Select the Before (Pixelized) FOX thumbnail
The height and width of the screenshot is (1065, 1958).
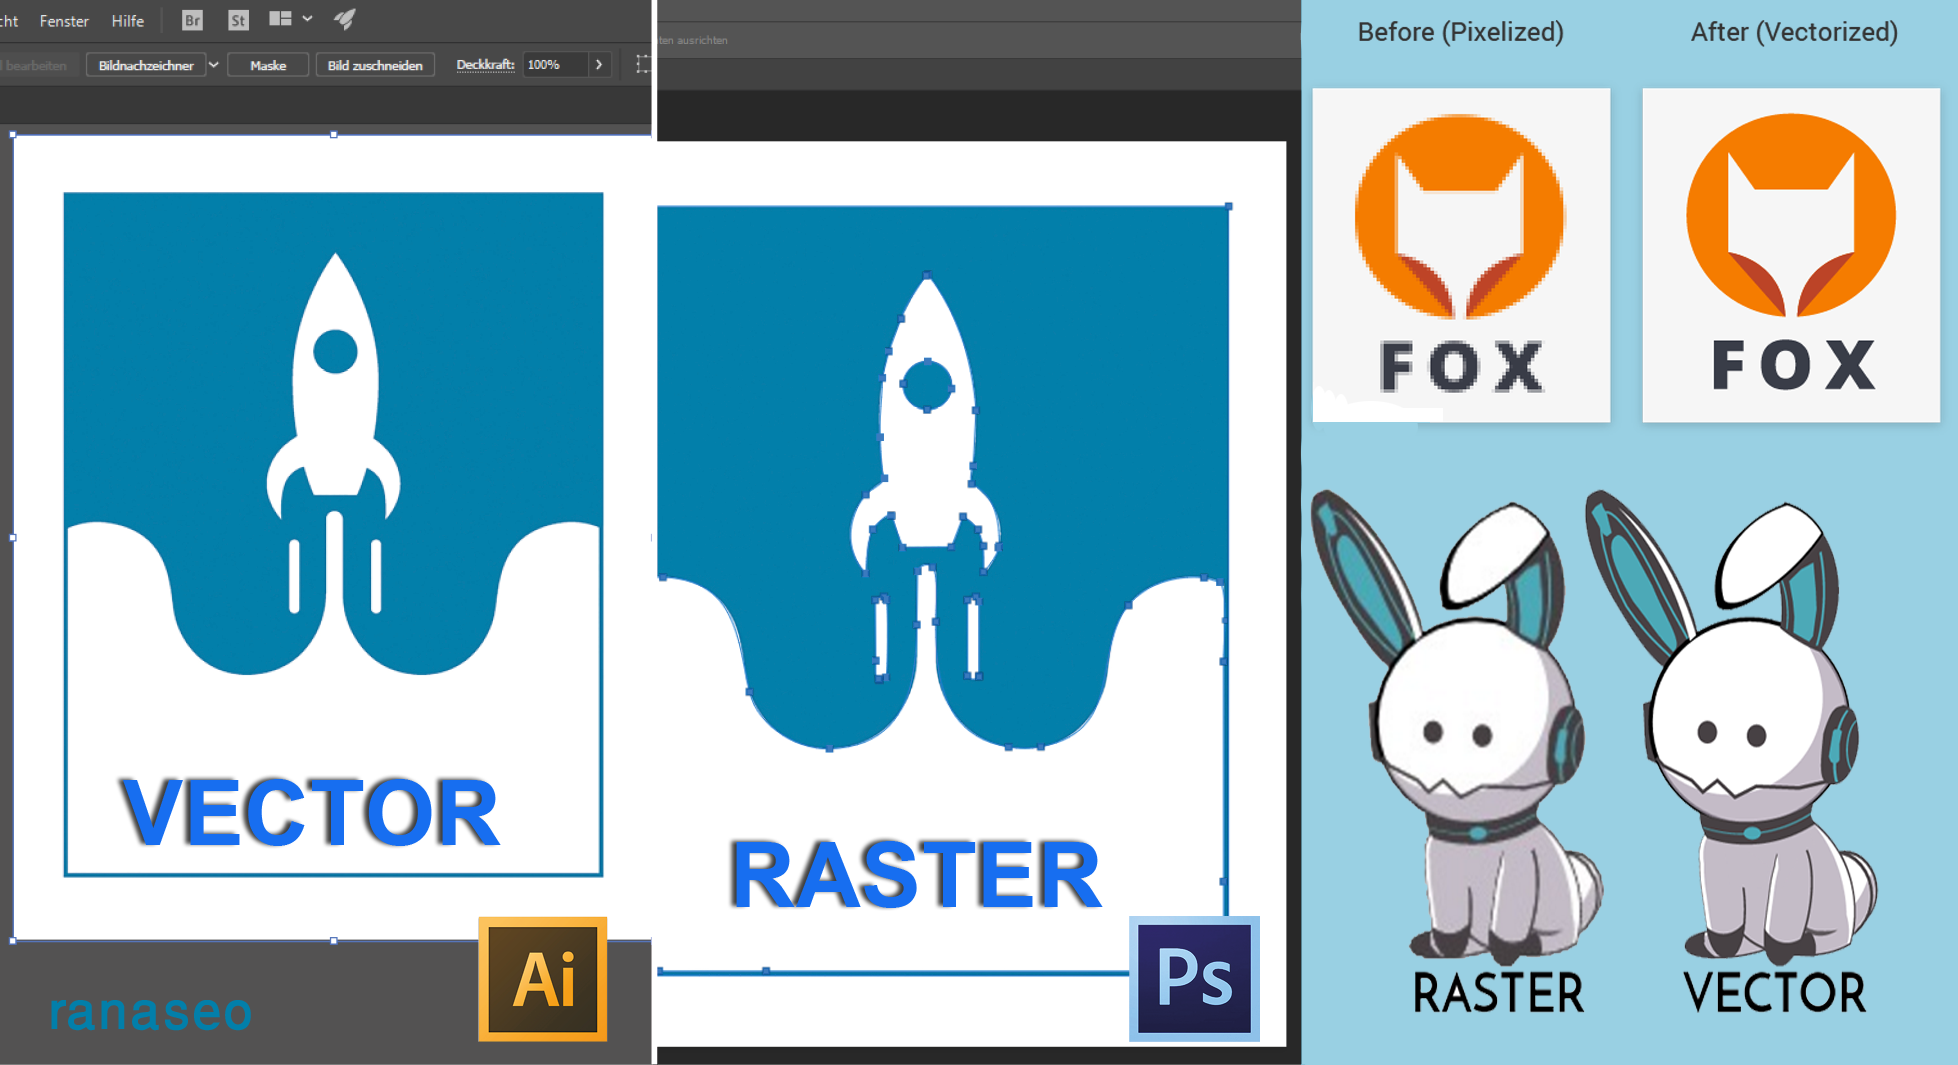pyautogui.click(x=1460, y=253)
